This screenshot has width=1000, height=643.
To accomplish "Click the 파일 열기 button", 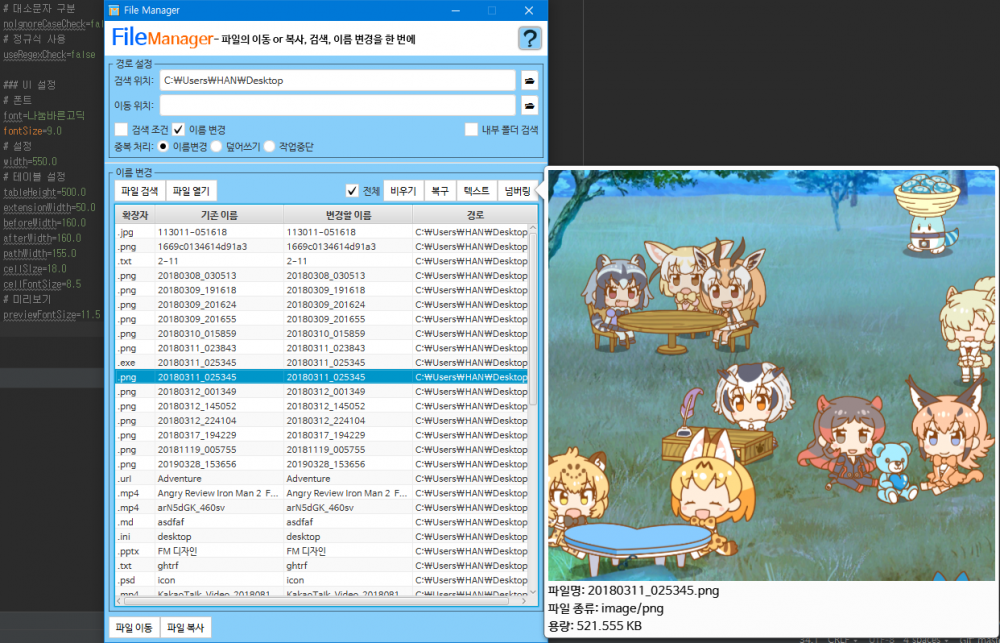I will [x=190, y=191].
